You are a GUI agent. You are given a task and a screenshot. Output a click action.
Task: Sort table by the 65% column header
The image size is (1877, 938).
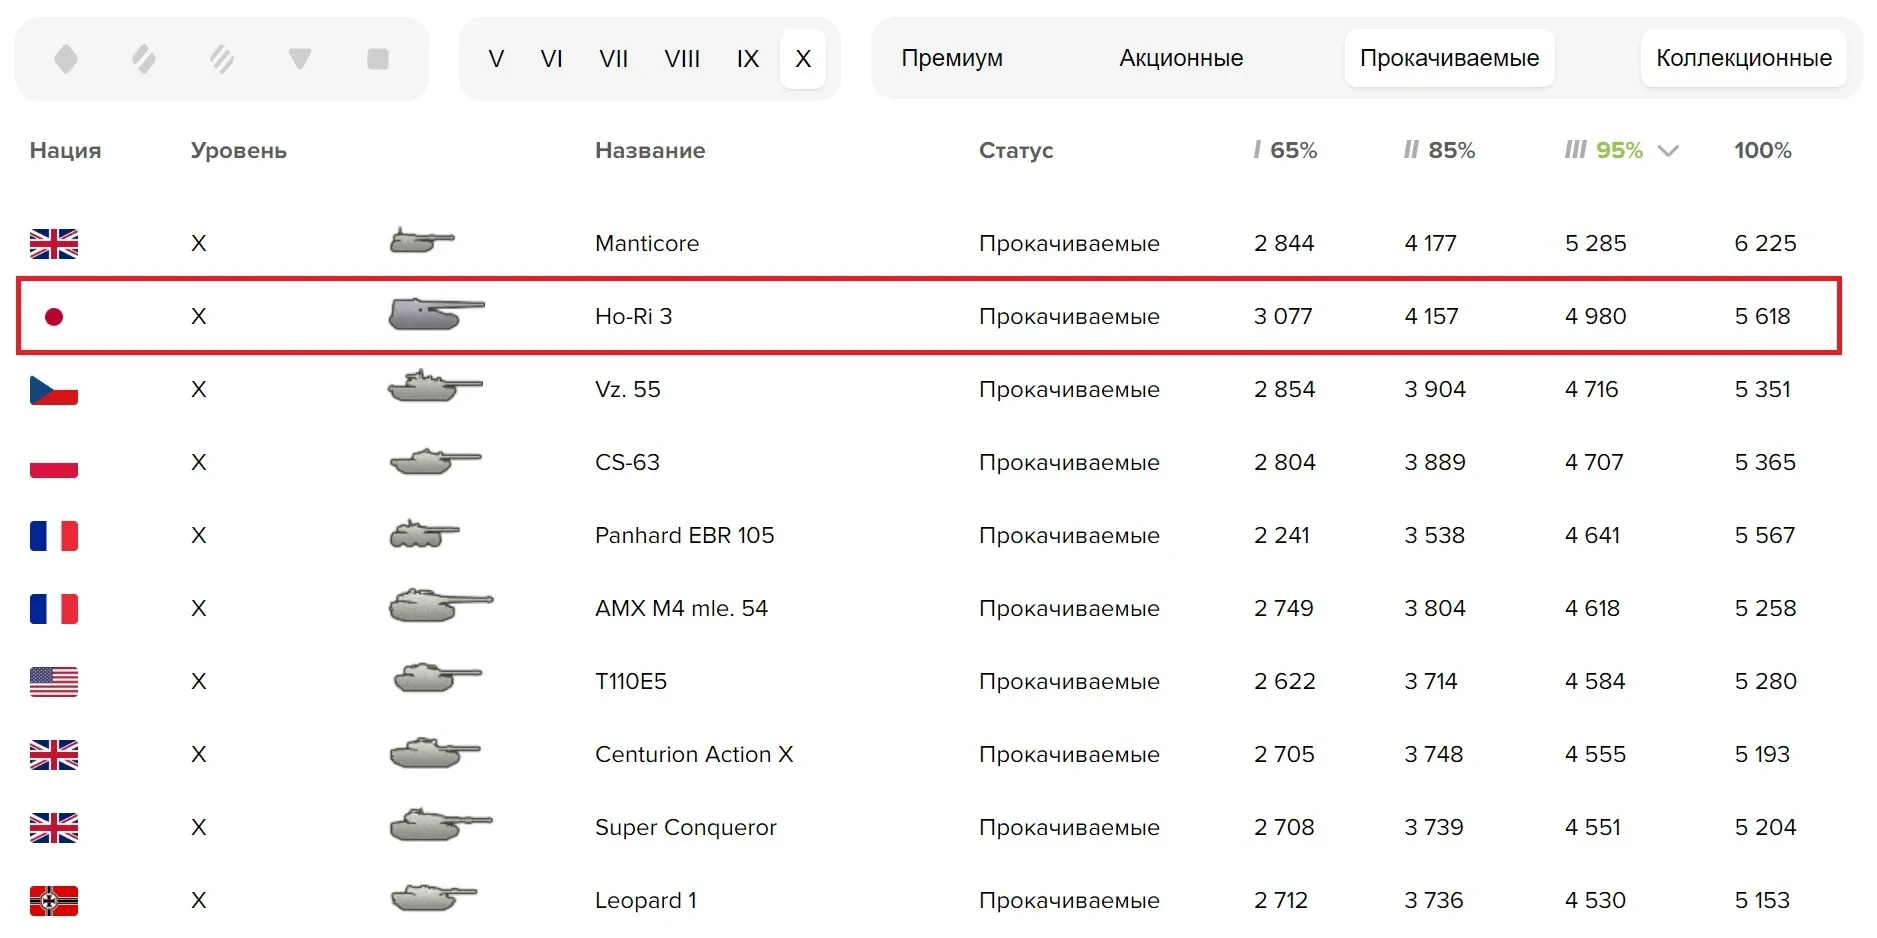1286,151
